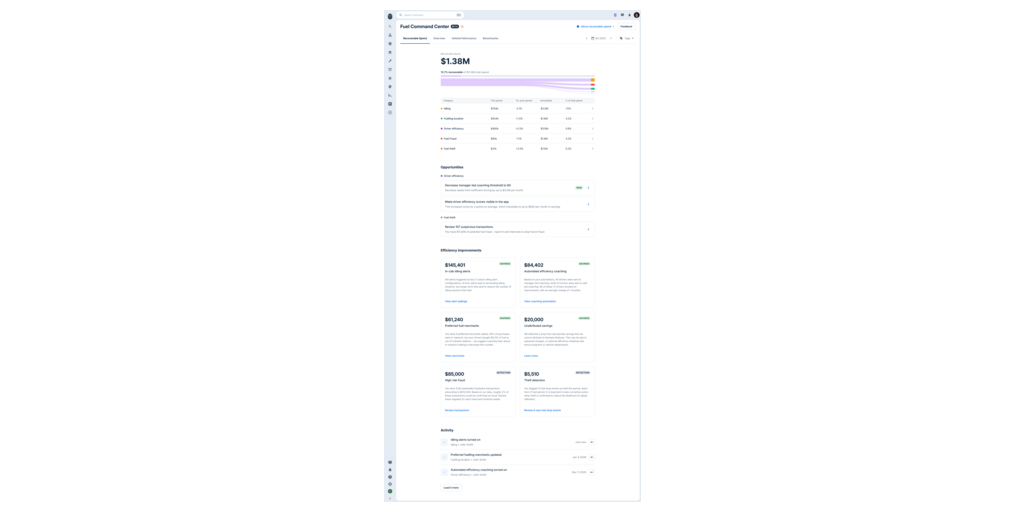Click the Load 5 more button
This screenshot has width=1024, height=512.
[x=451, y=487]
